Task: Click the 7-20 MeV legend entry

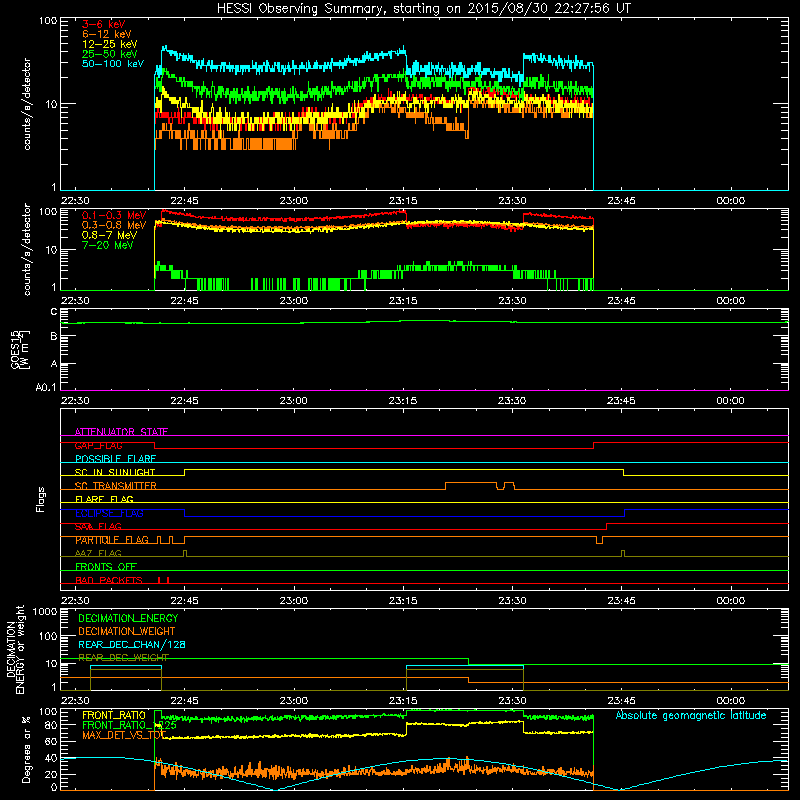Action: 108,245
